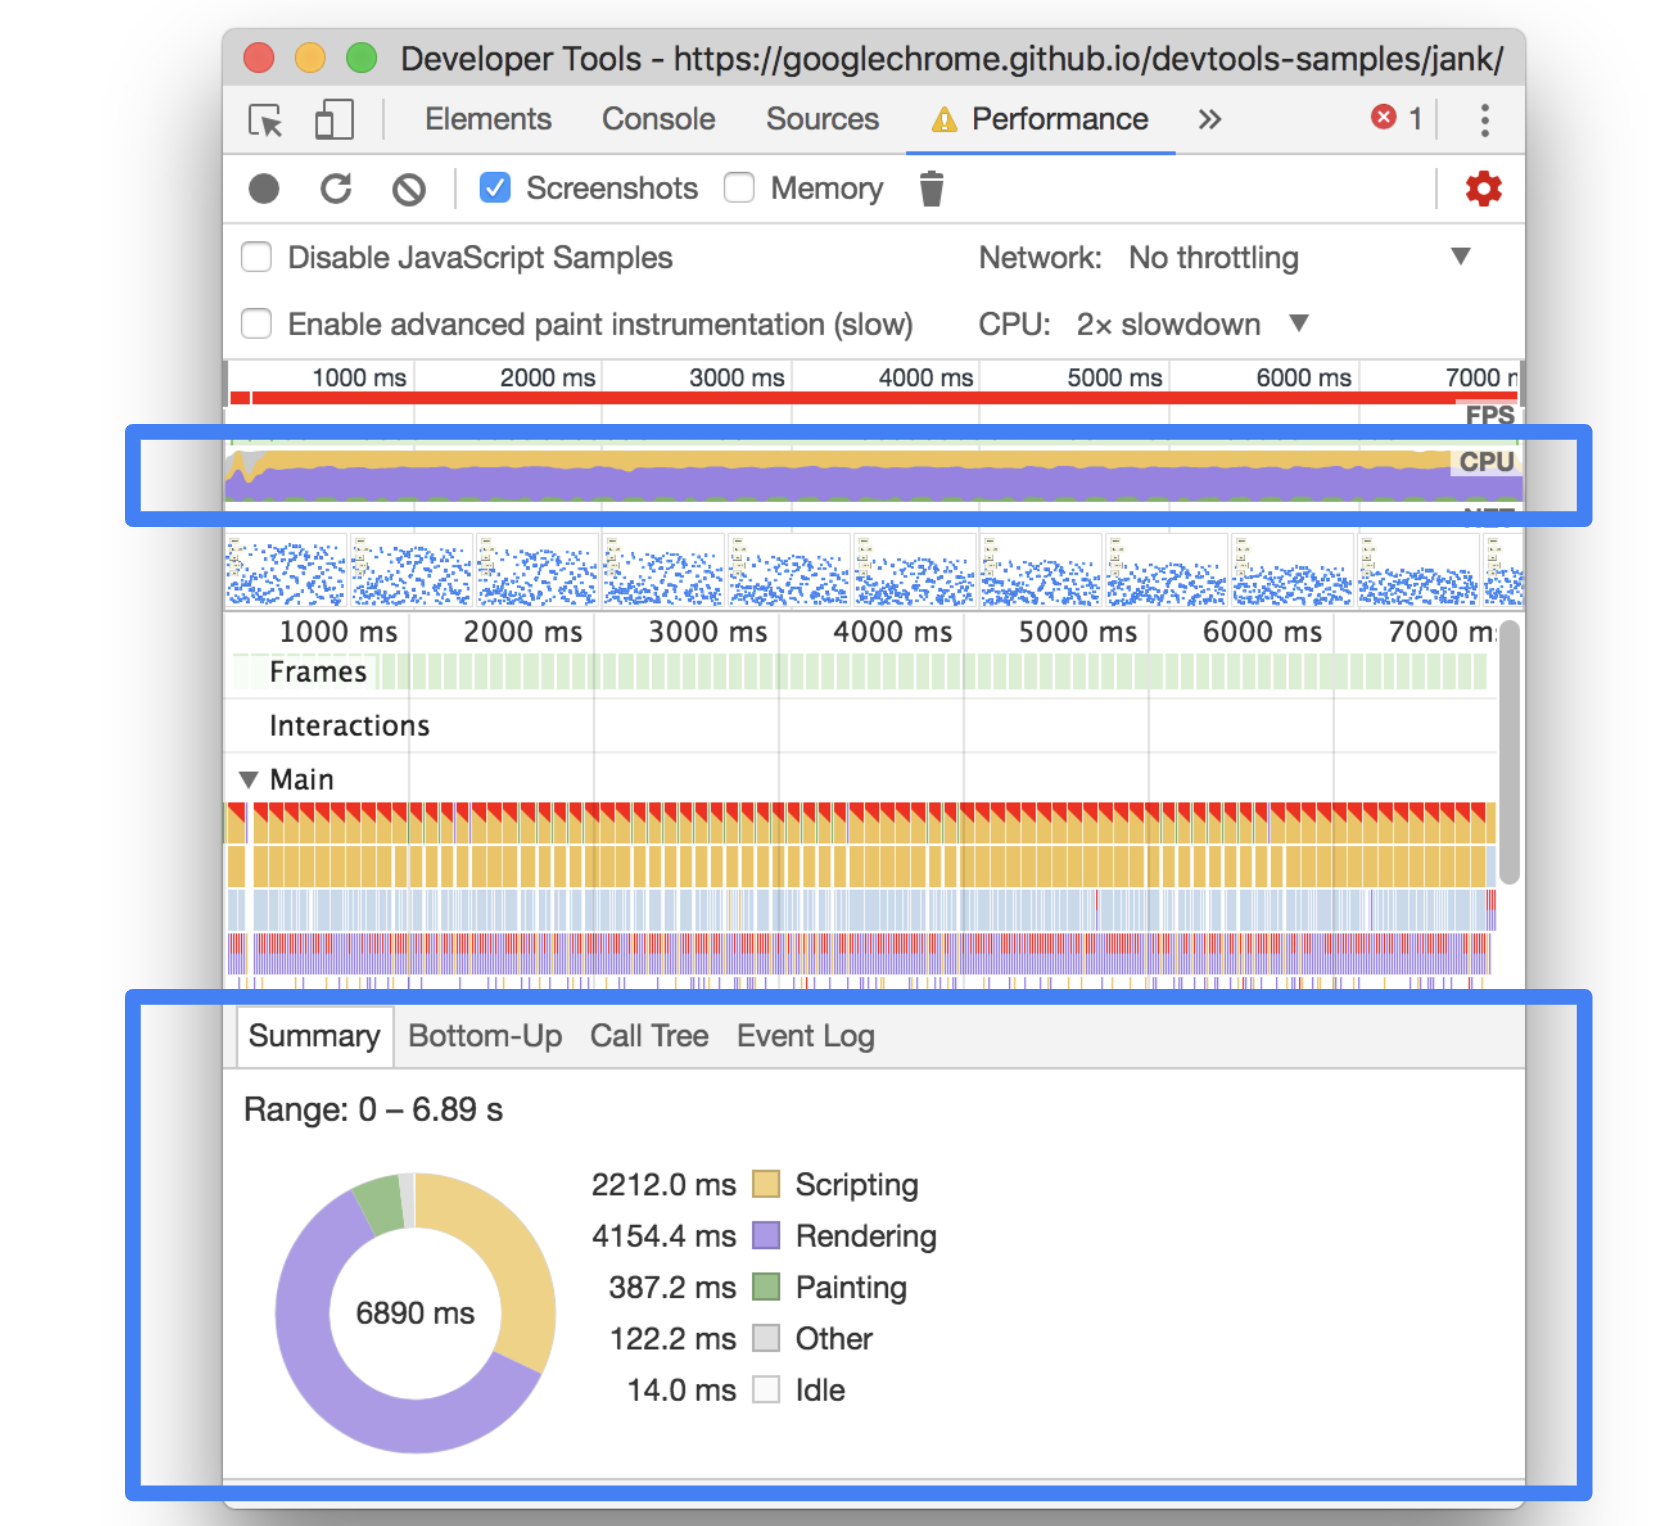Open the Sources tab
Screen dimensions: 1664x1526
pyautogui.click(x=822, y=119)
